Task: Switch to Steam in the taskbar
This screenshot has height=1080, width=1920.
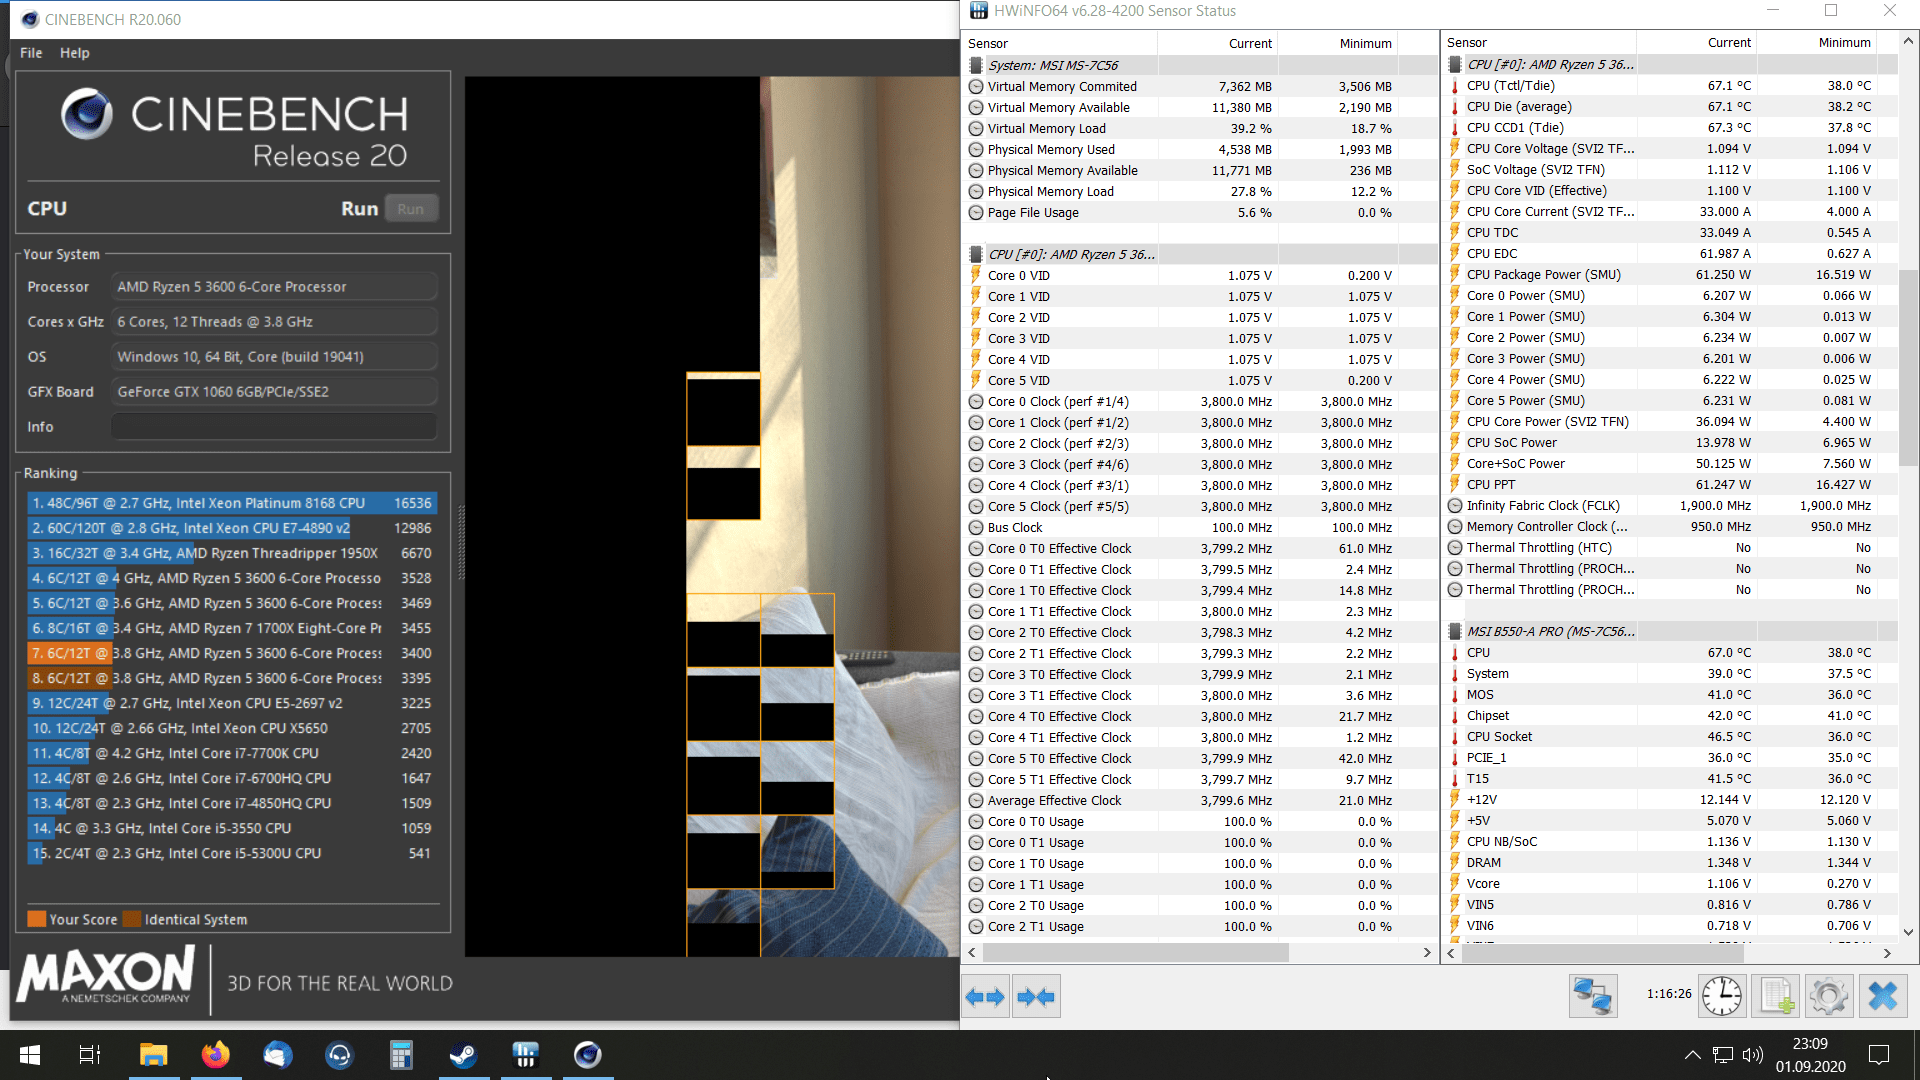Action: coord(463,1055)
